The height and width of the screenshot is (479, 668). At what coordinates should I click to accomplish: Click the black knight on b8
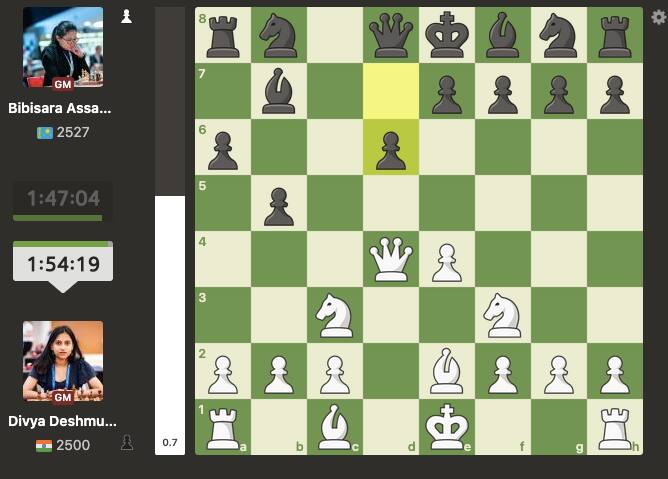click(279, 35)
